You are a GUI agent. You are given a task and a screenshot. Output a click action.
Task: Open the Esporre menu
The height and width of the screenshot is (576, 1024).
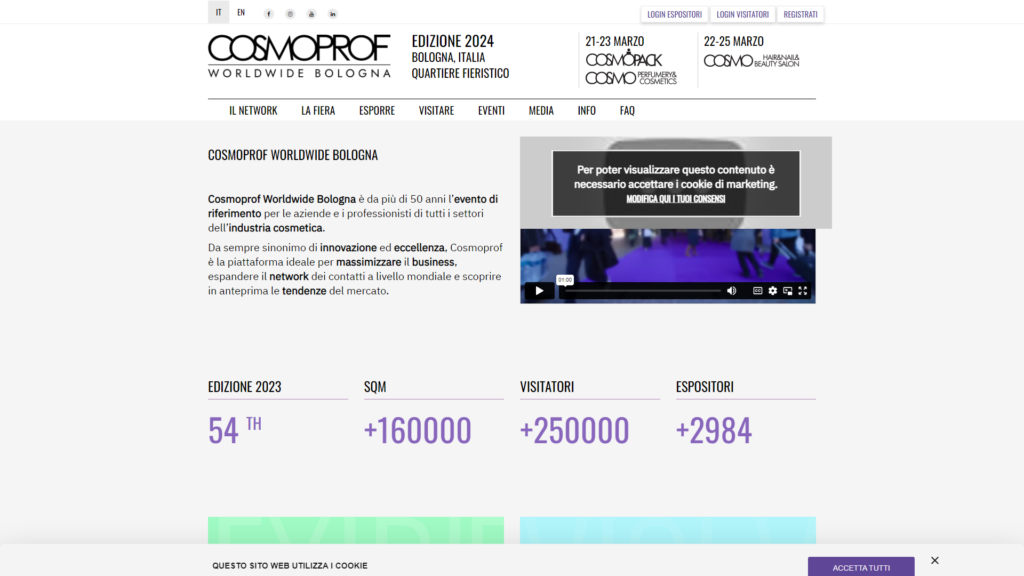377,110
